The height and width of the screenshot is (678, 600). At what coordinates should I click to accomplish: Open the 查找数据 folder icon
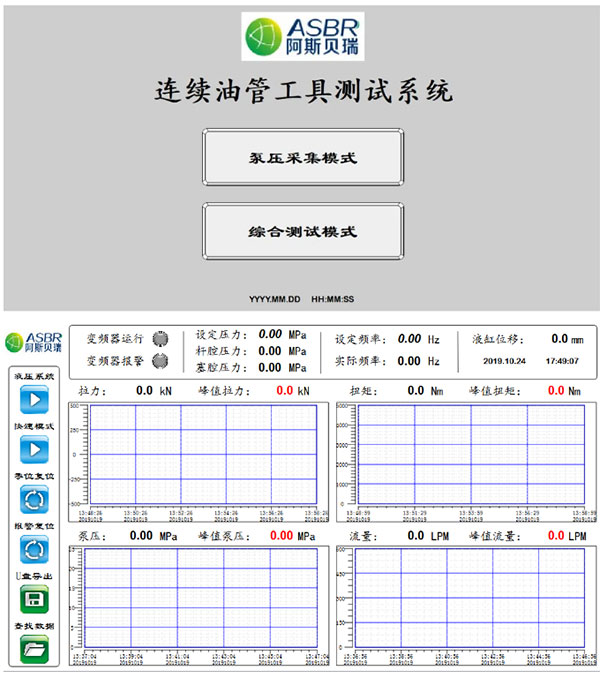(33, 648)
